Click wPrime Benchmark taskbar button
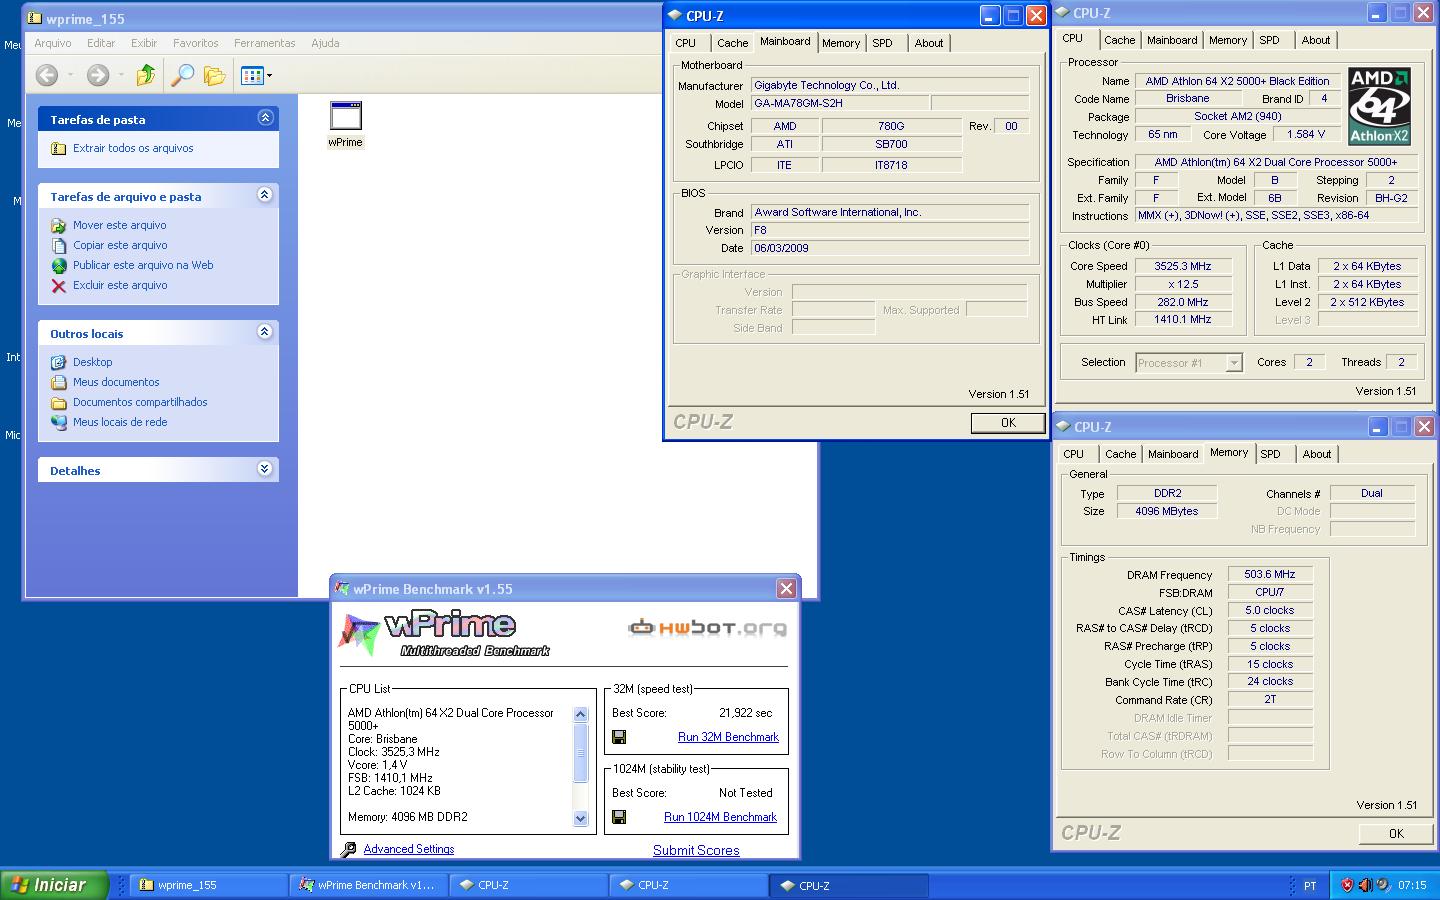Viewport: 1440px width, 900px height. 369,885
